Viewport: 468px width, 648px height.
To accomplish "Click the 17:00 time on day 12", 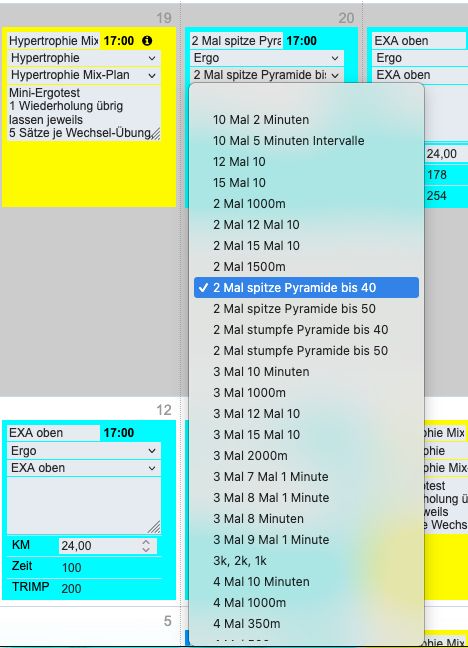I will (119, 433).
